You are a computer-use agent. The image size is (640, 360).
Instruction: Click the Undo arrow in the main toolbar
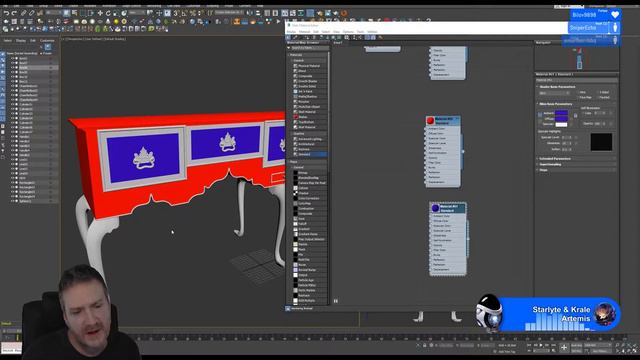click(x=7, y=13)
